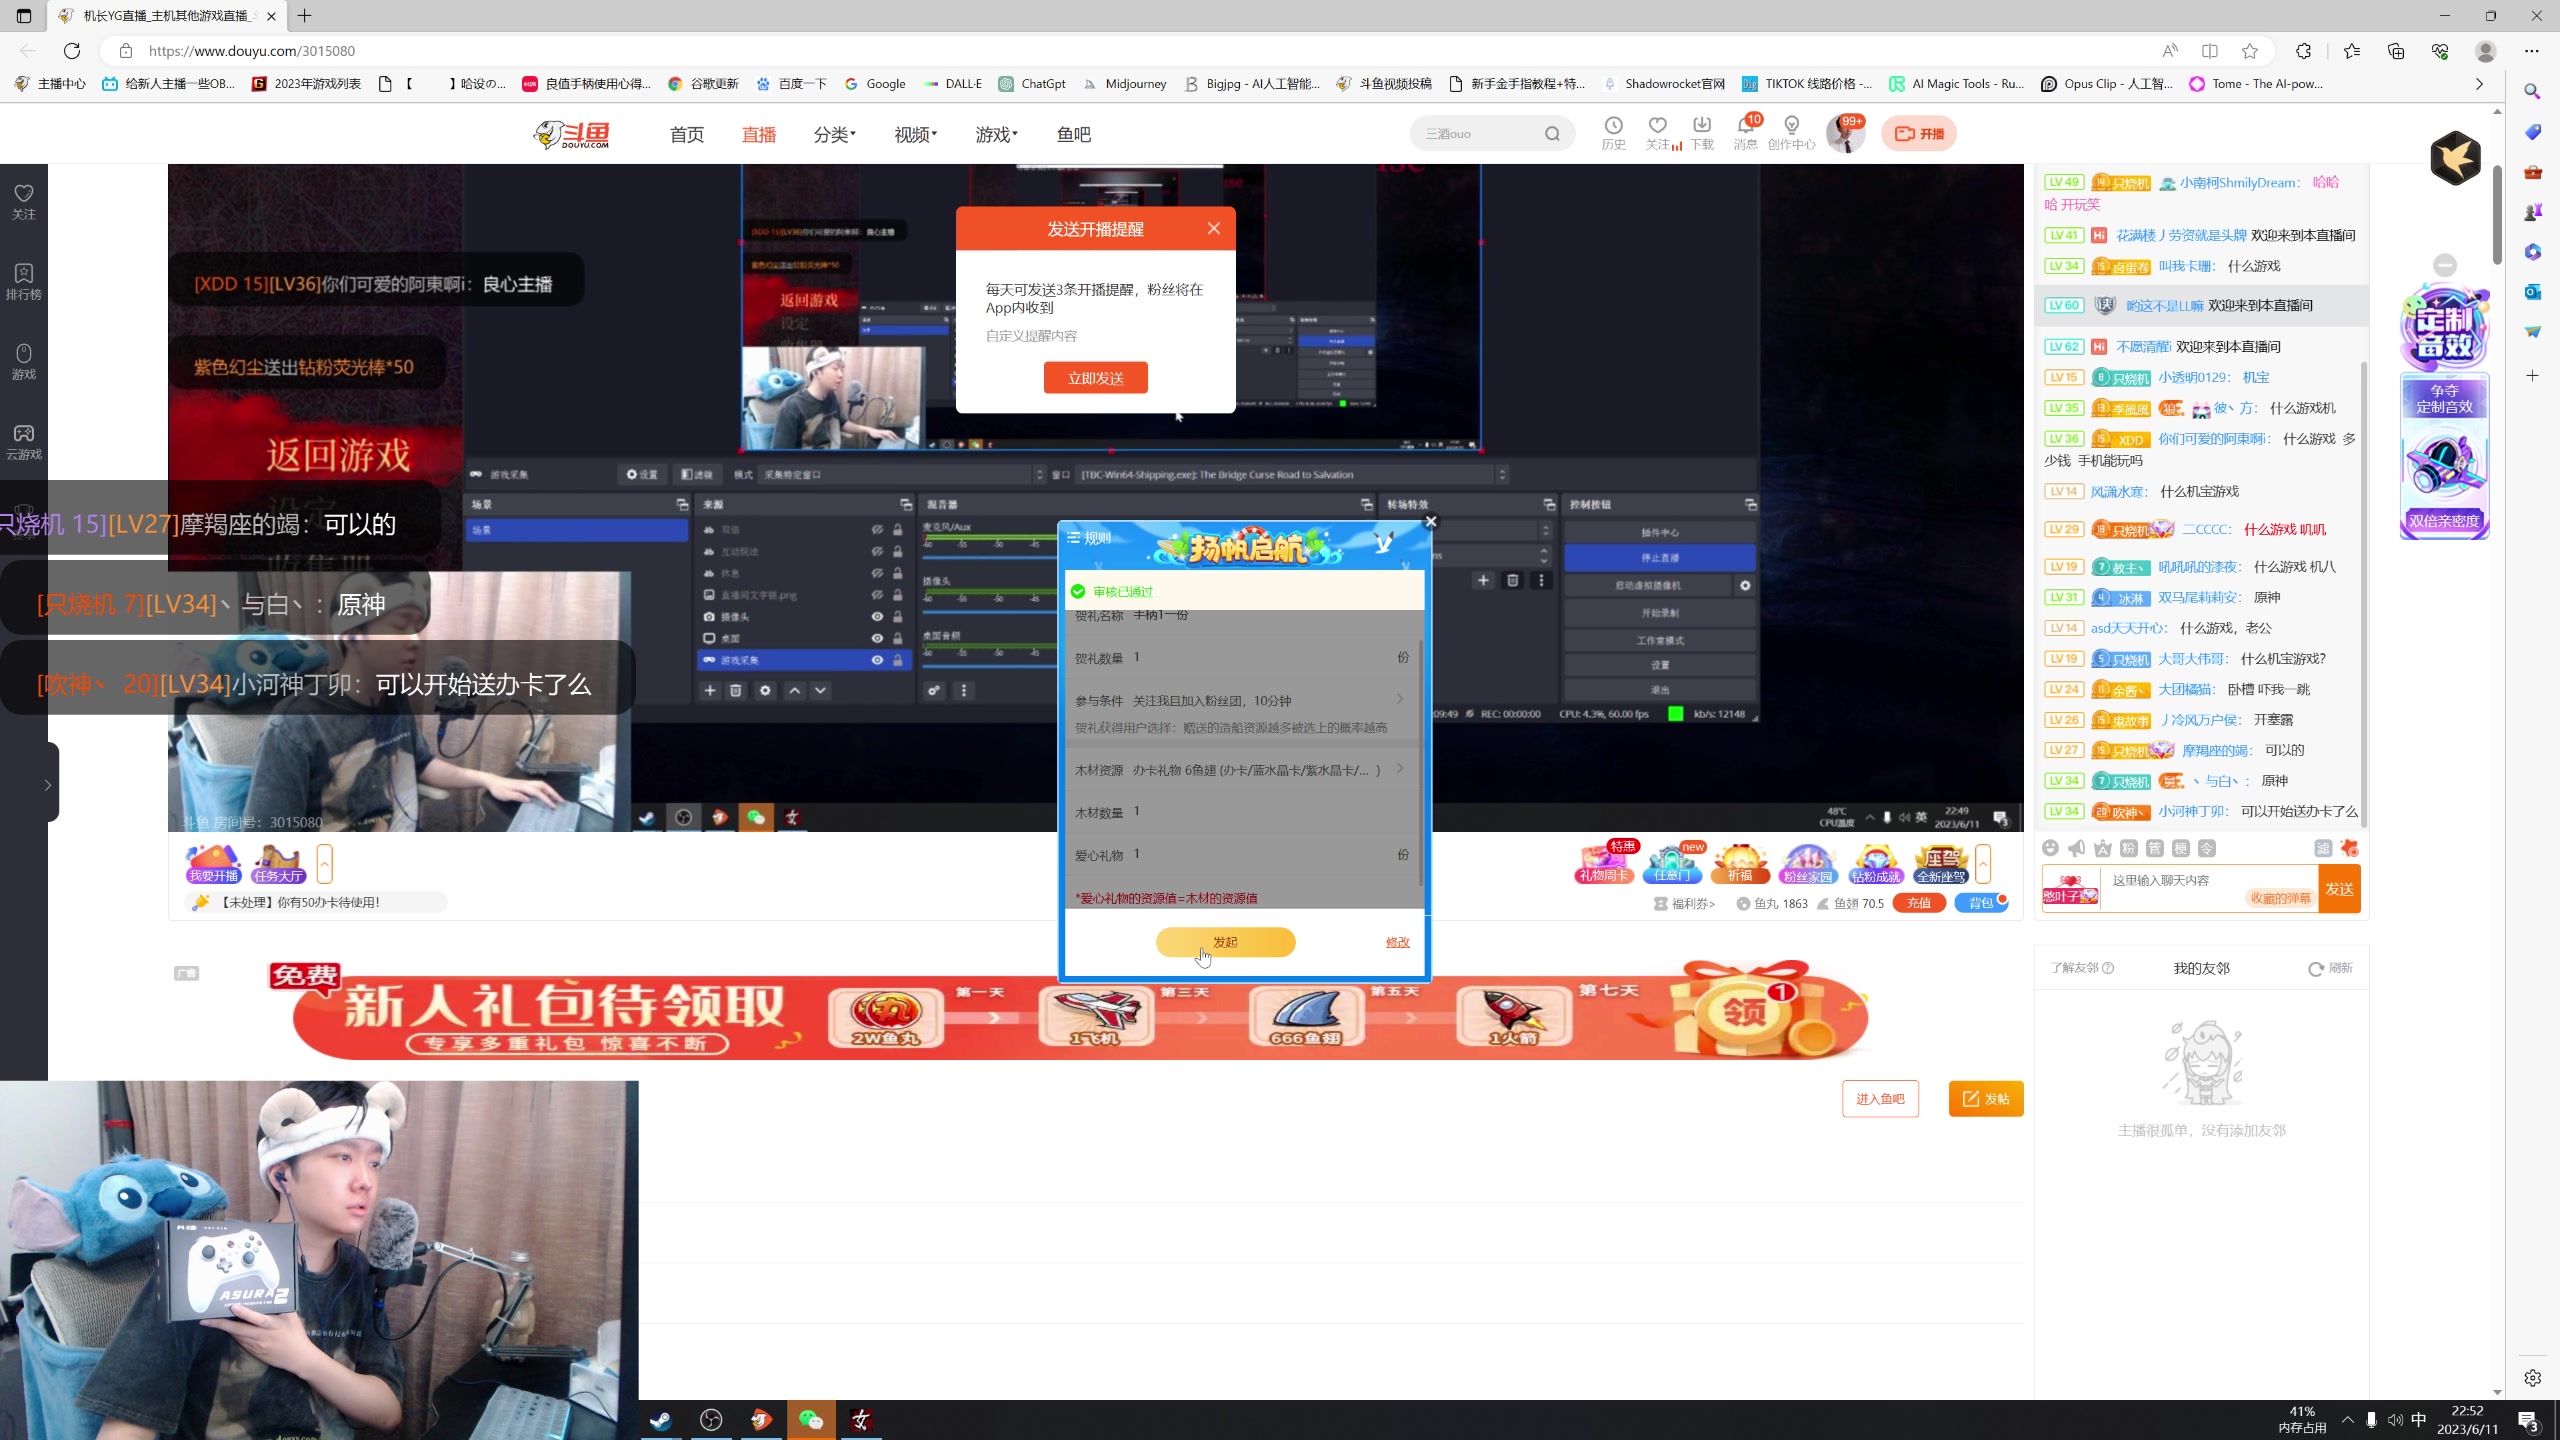Select 云游戏 in the left sidebar

[x=23, y=440]
